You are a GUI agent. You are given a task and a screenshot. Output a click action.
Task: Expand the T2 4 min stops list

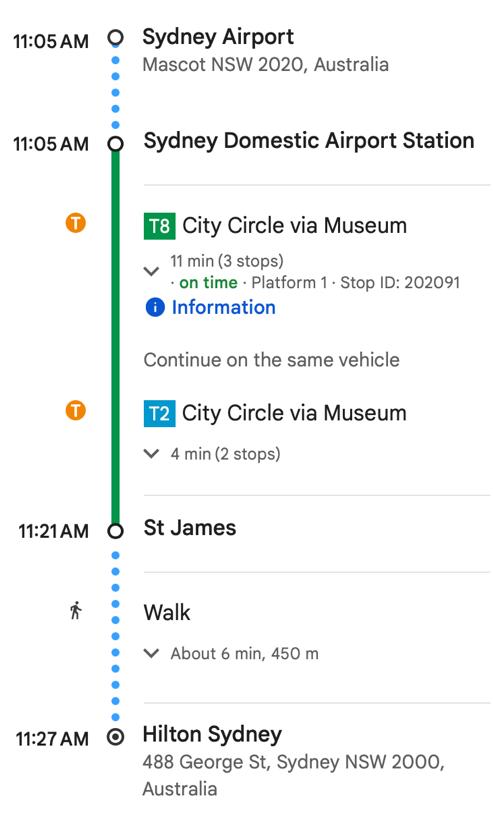coord(152,454)
